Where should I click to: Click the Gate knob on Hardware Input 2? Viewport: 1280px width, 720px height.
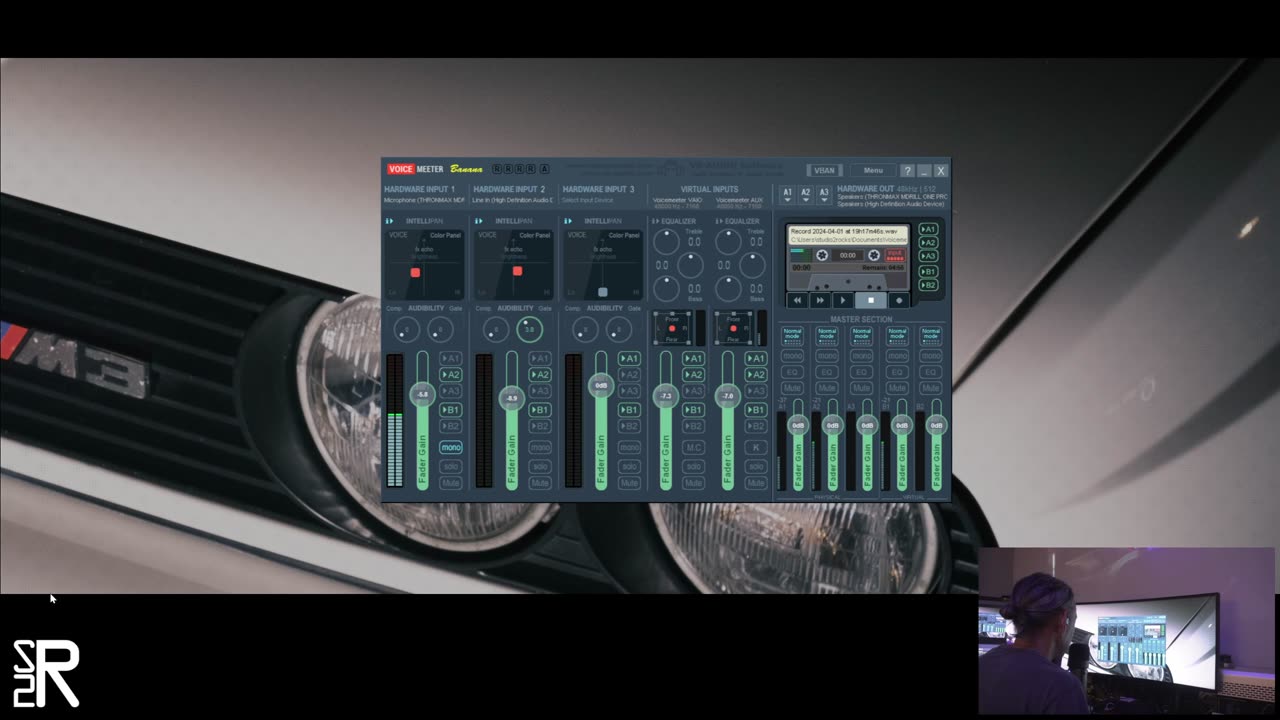[529, 329]
